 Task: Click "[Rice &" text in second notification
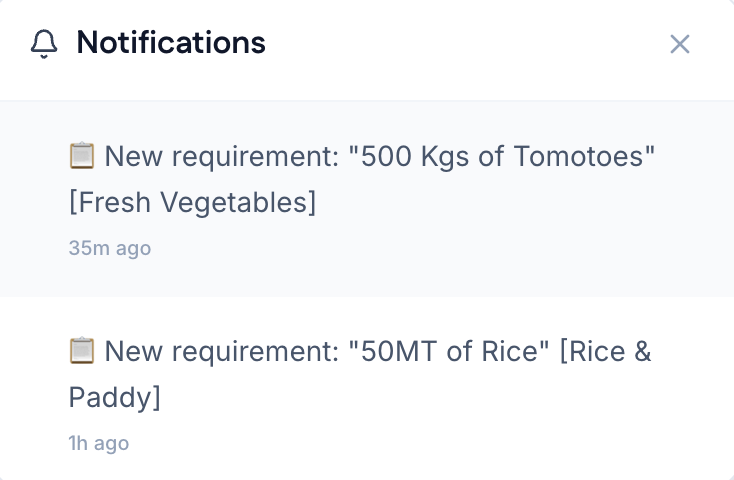606,352
